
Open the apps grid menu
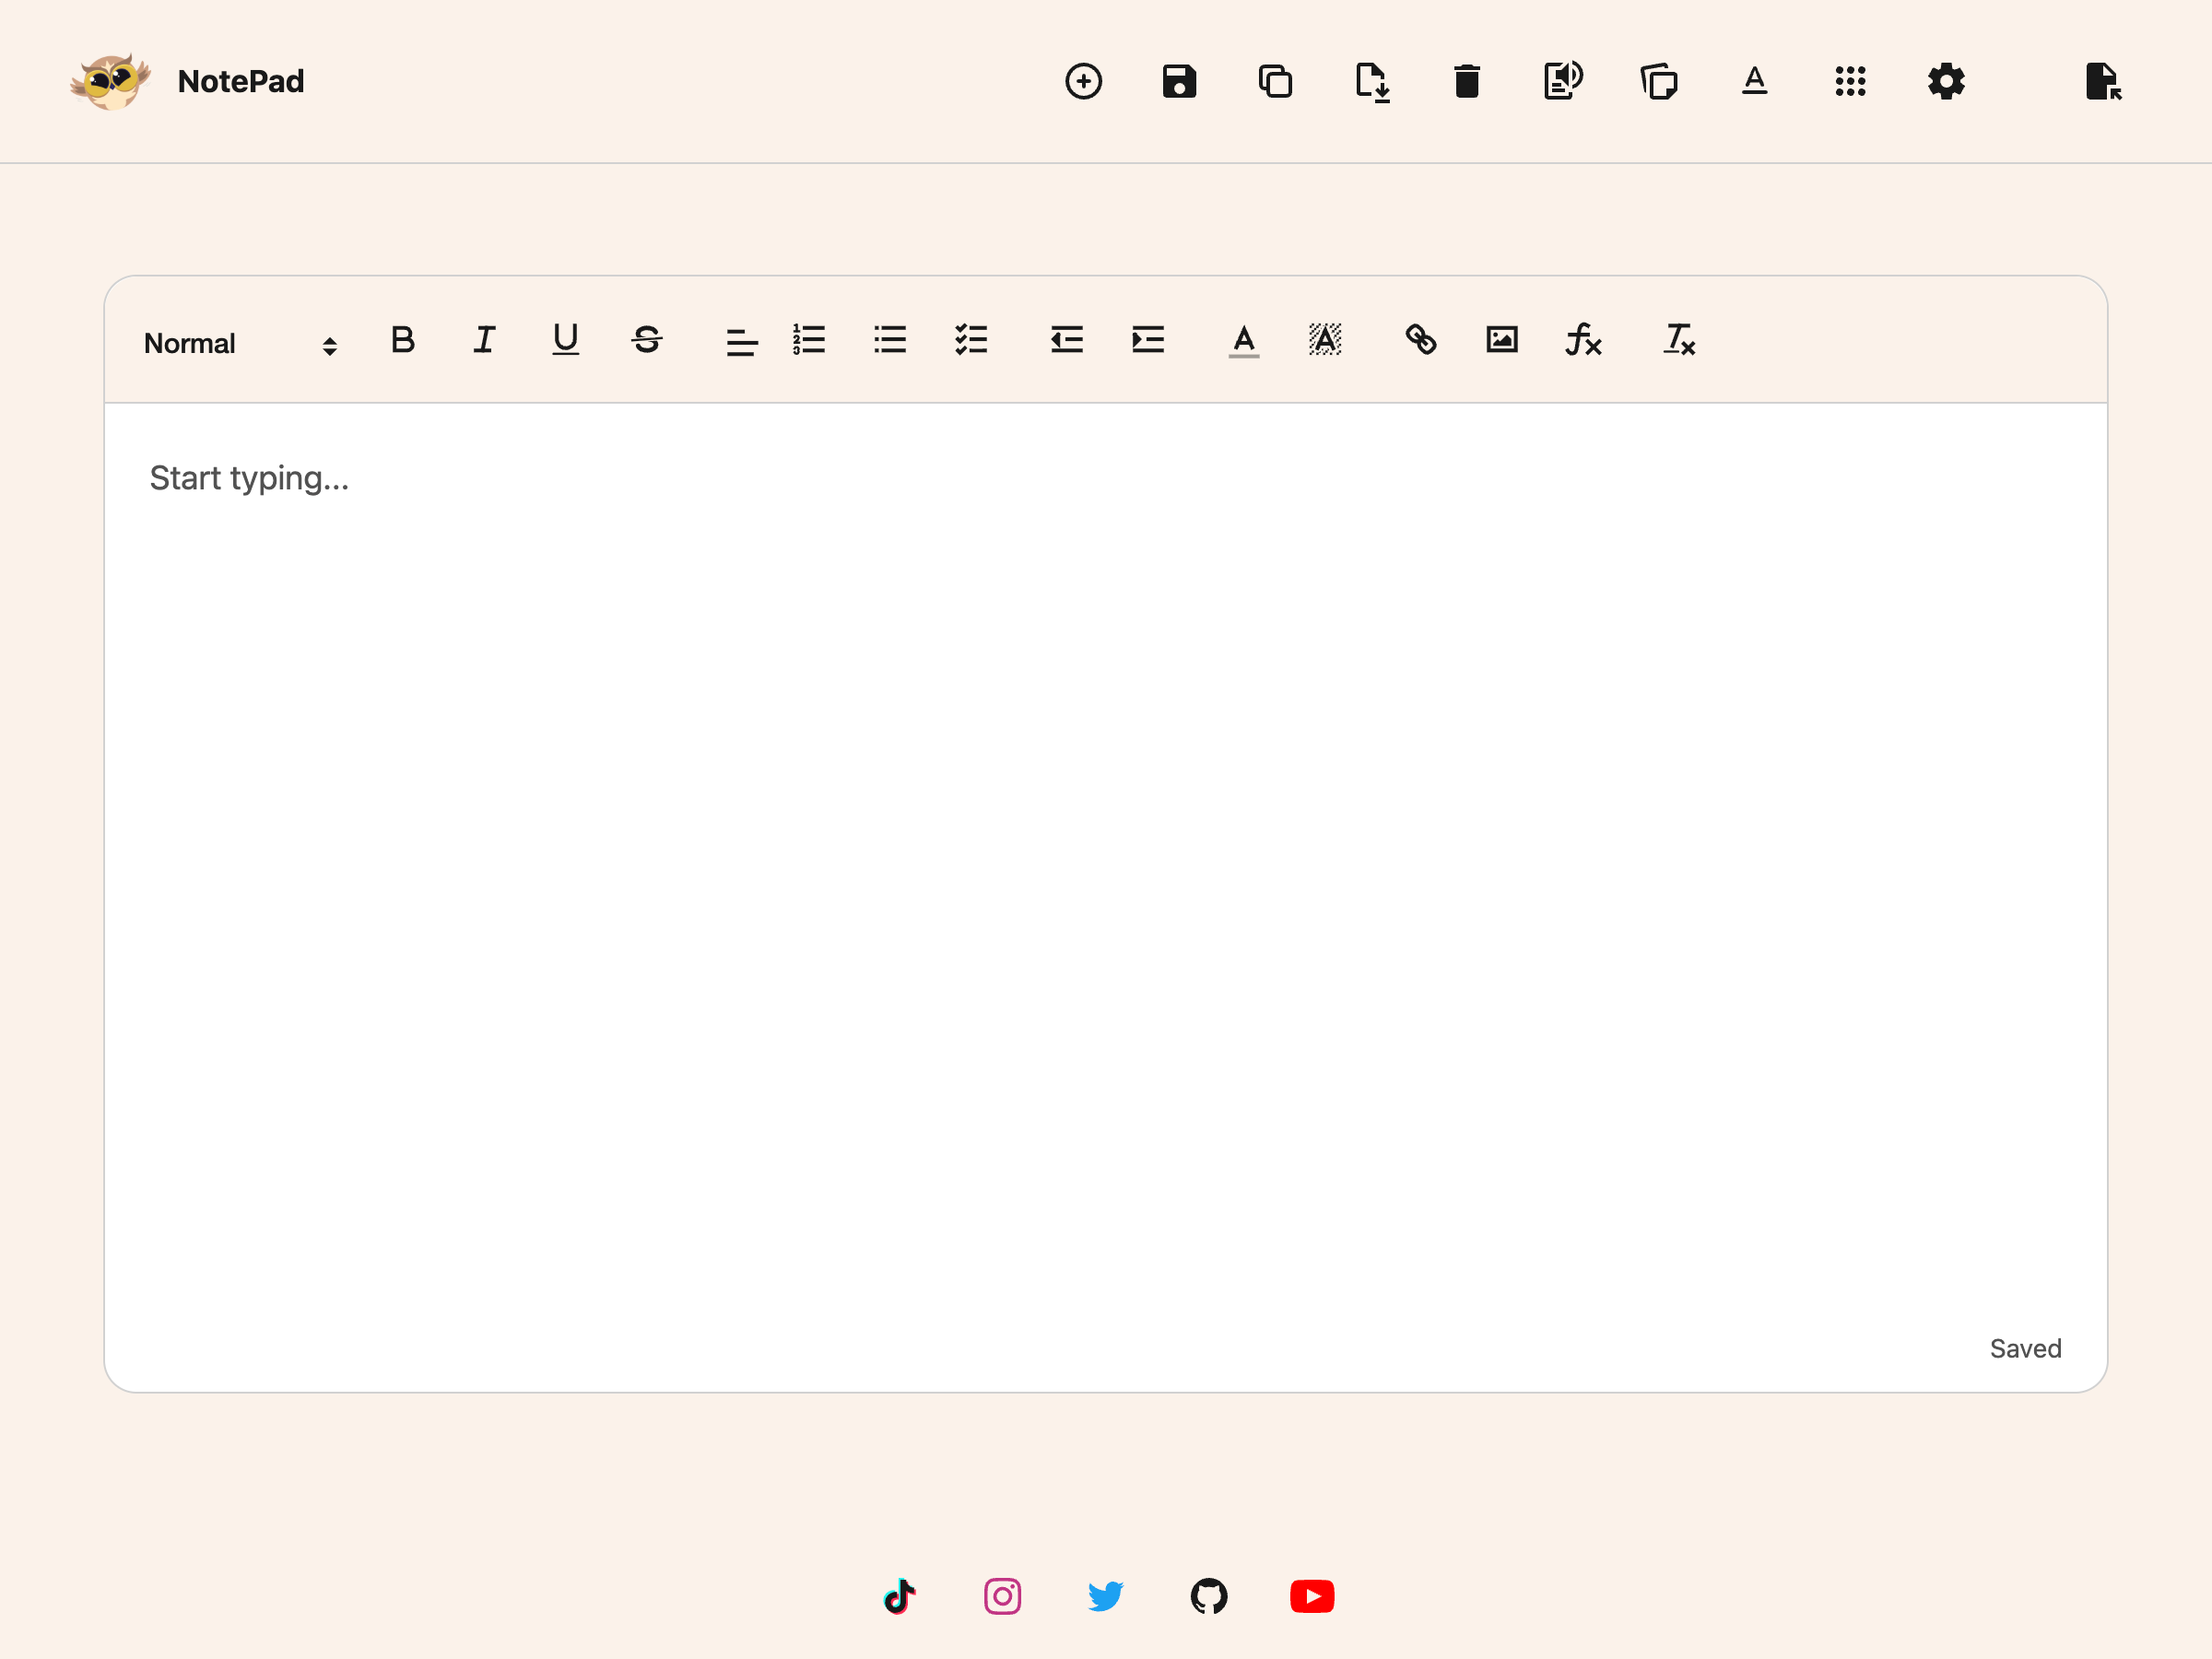pos(1850,81)
